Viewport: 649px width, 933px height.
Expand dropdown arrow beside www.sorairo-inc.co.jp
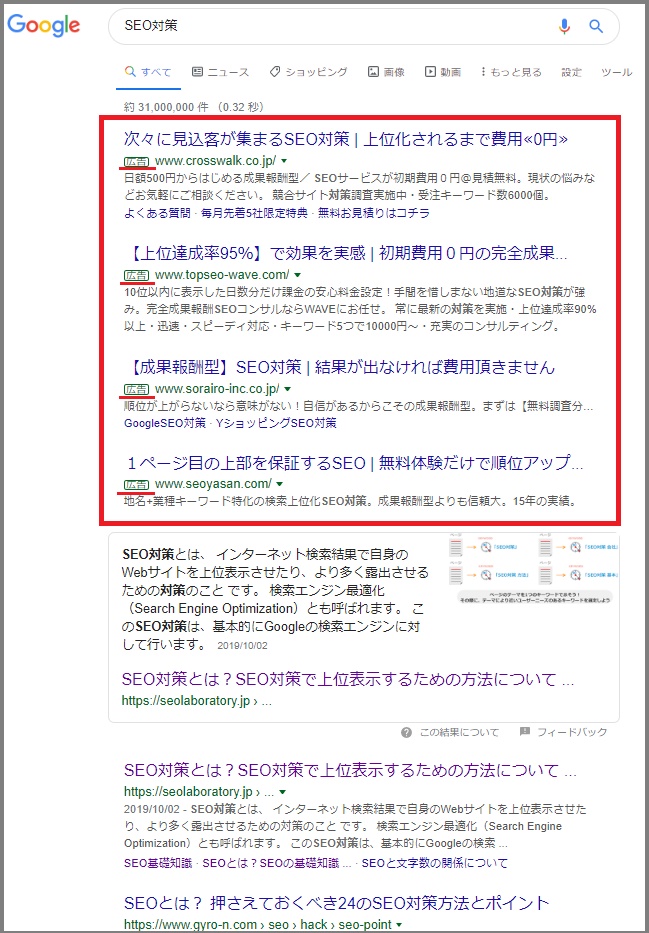(287, 389)
